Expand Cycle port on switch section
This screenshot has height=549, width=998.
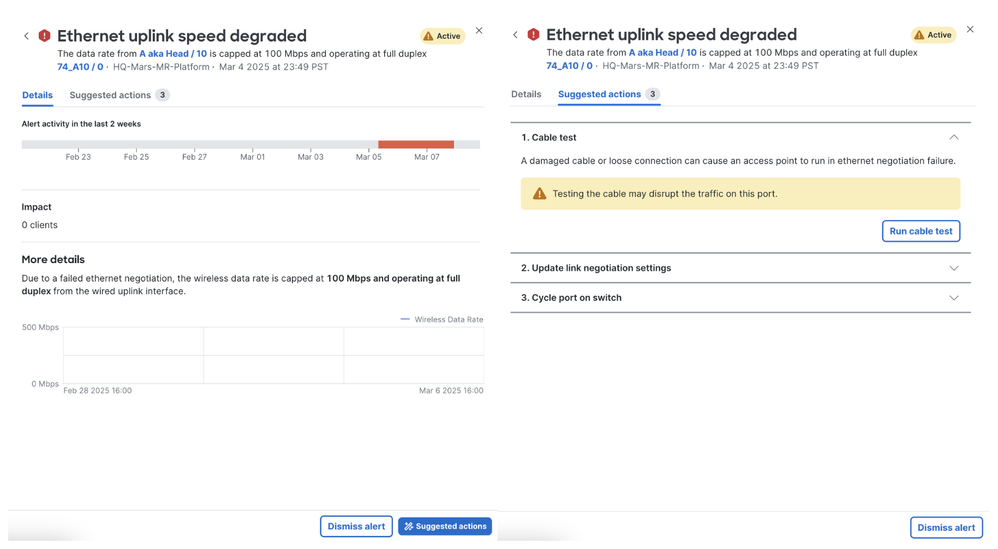coord(953,298)
